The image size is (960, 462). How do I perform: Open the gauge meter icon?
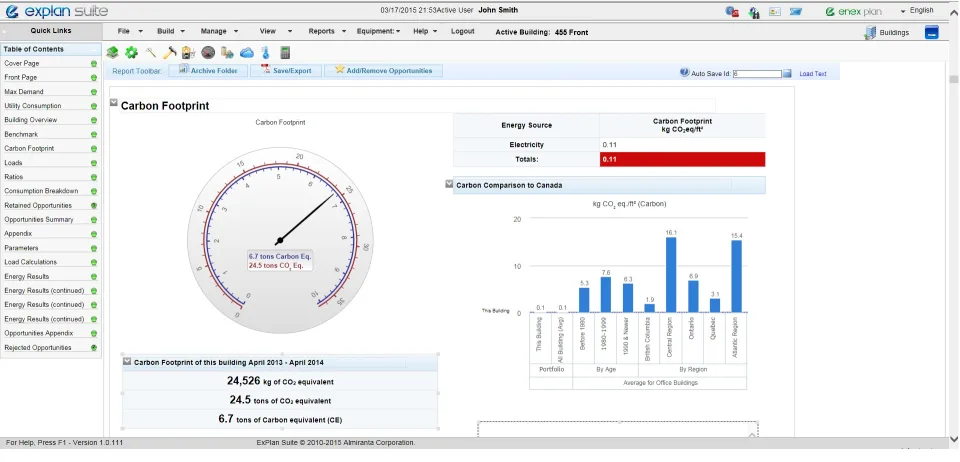(208, 53)
